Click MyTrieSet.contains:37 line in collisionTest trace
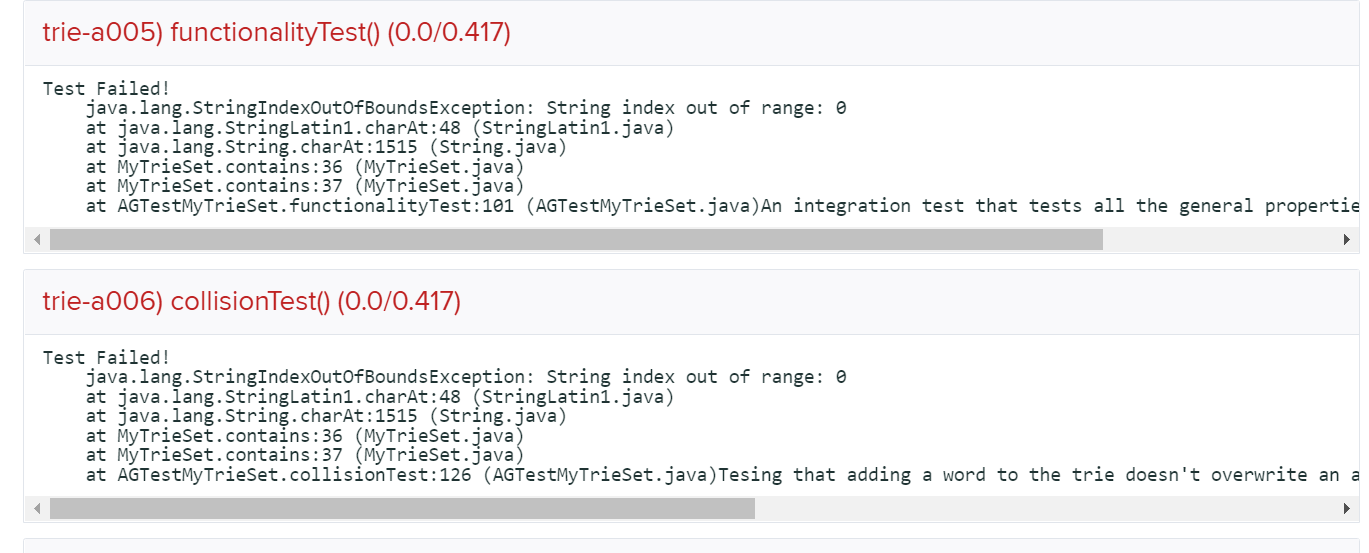 tap(304, 455)
